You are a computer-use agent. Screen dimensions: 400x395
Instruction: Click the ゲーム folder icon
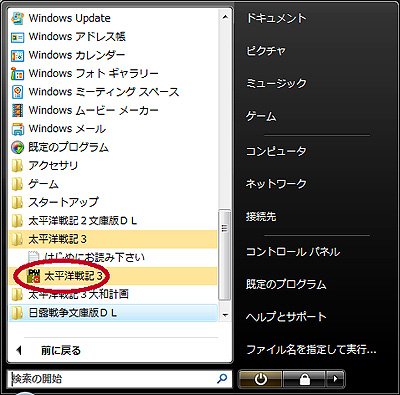pos(17,184)
